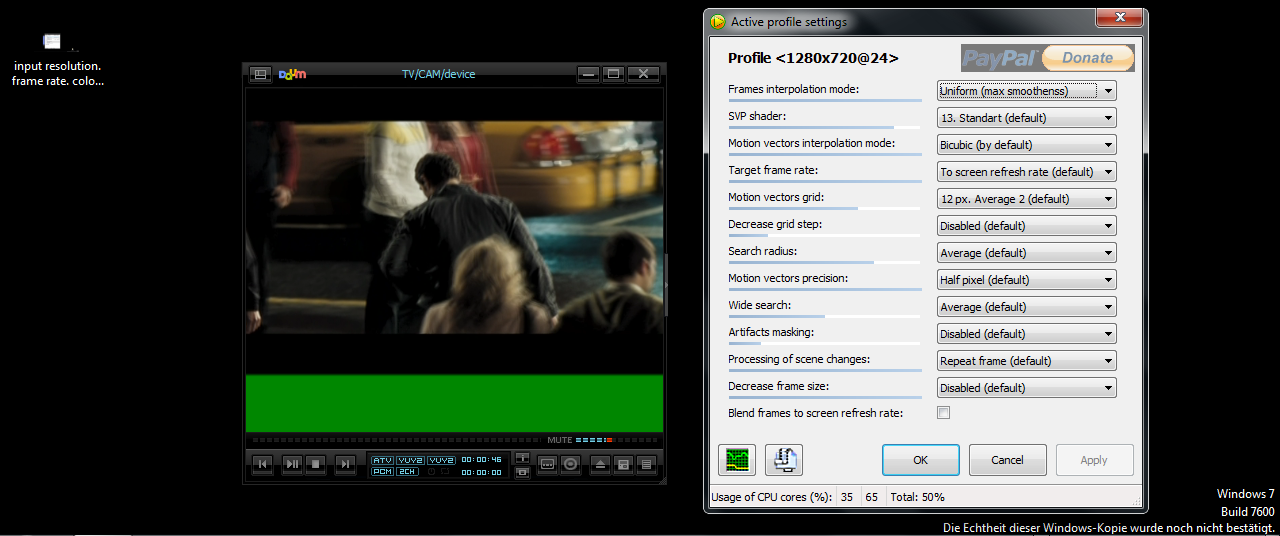Stop video playback in the player
1280x536 pixels.
tap(316, 464)
